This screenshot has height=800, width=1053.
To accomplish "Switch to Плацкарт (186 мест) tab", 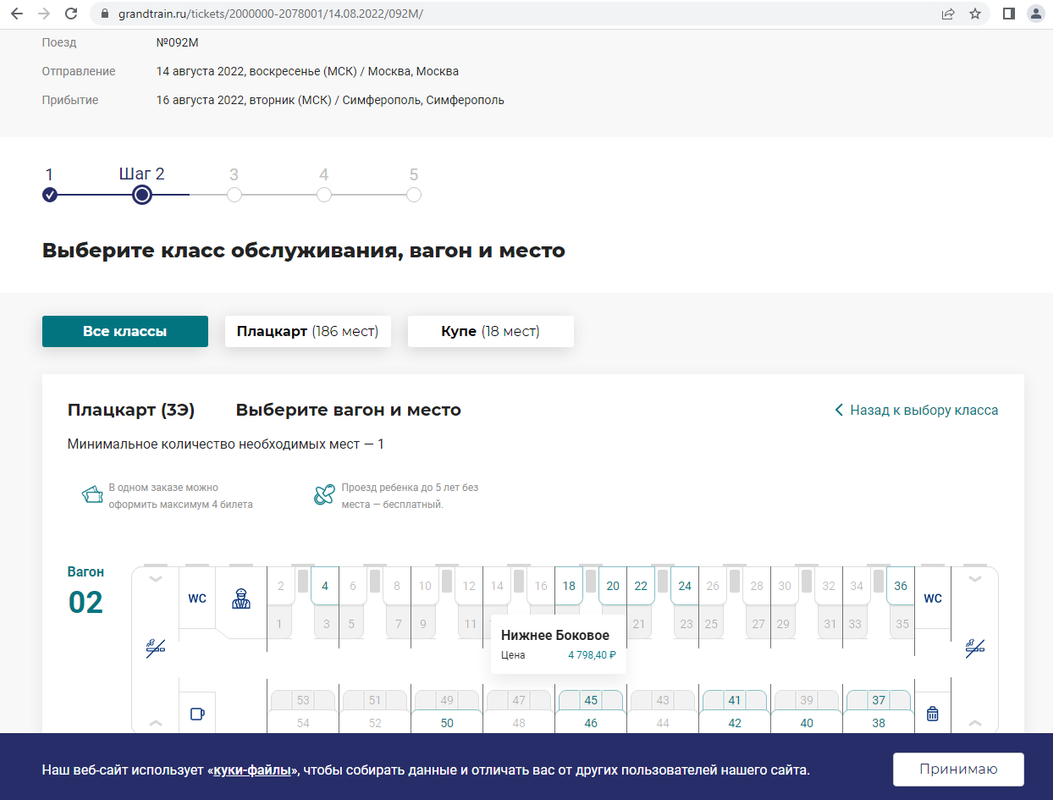I will tap(308, 331).
